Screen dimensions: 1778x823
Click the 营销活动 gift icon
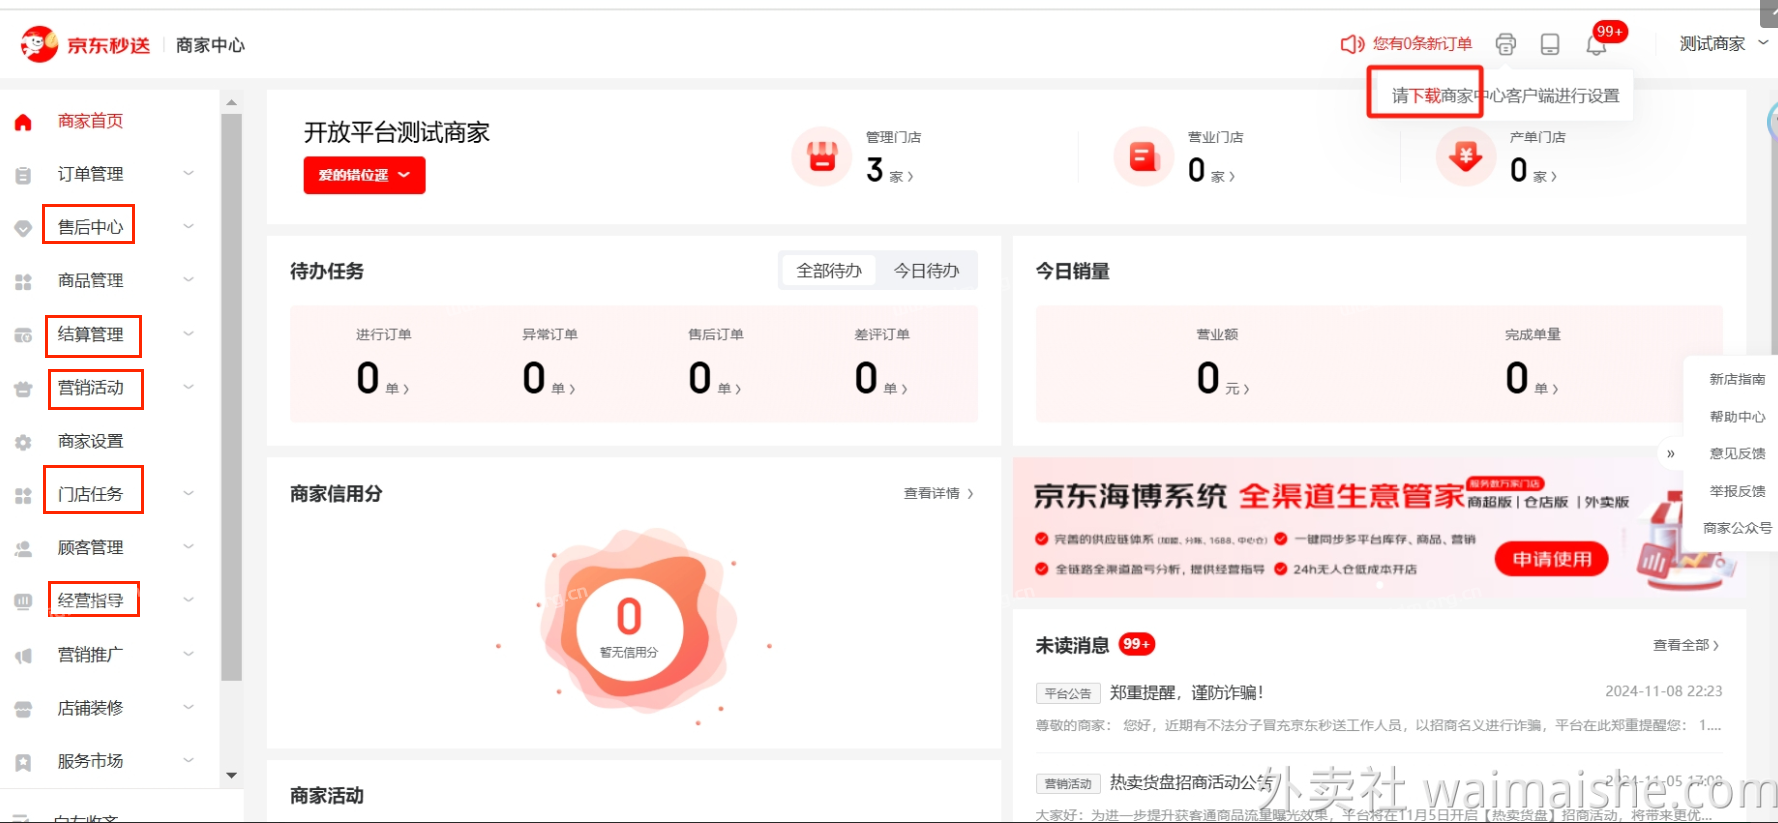pos(23,388)
